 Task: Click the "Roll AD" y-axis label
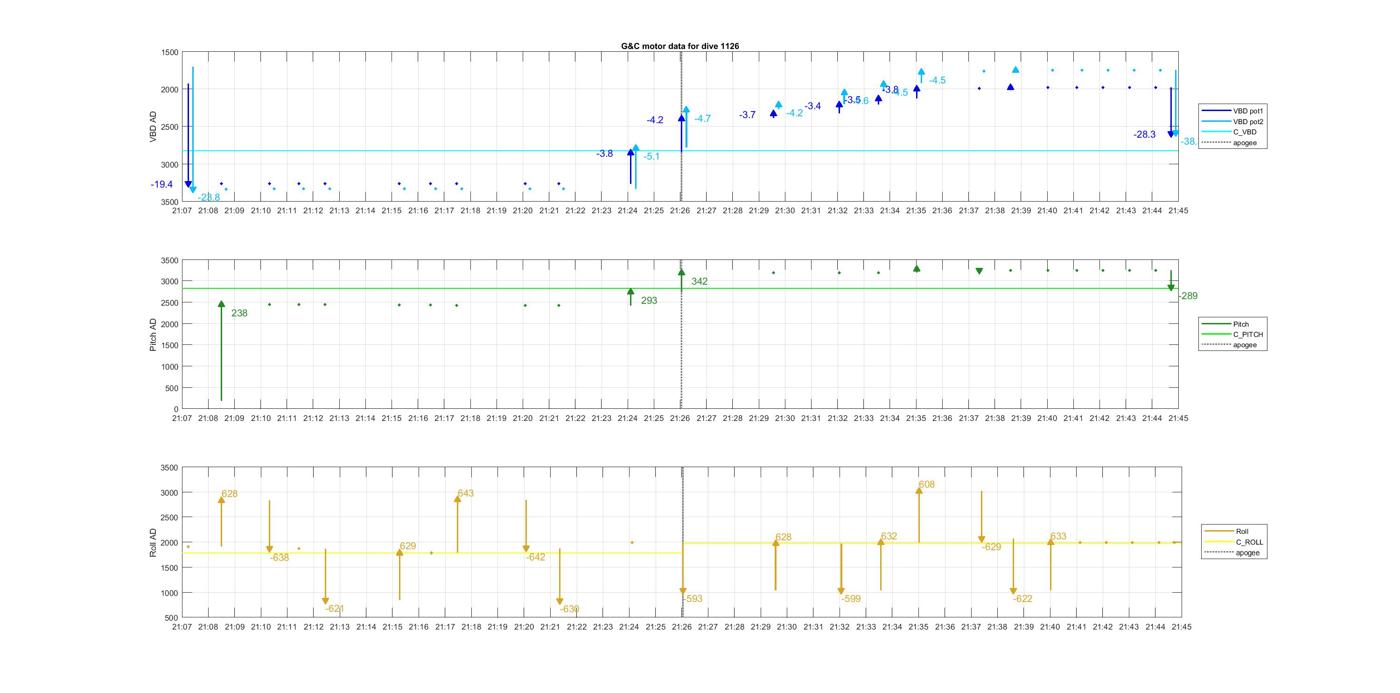153,542
